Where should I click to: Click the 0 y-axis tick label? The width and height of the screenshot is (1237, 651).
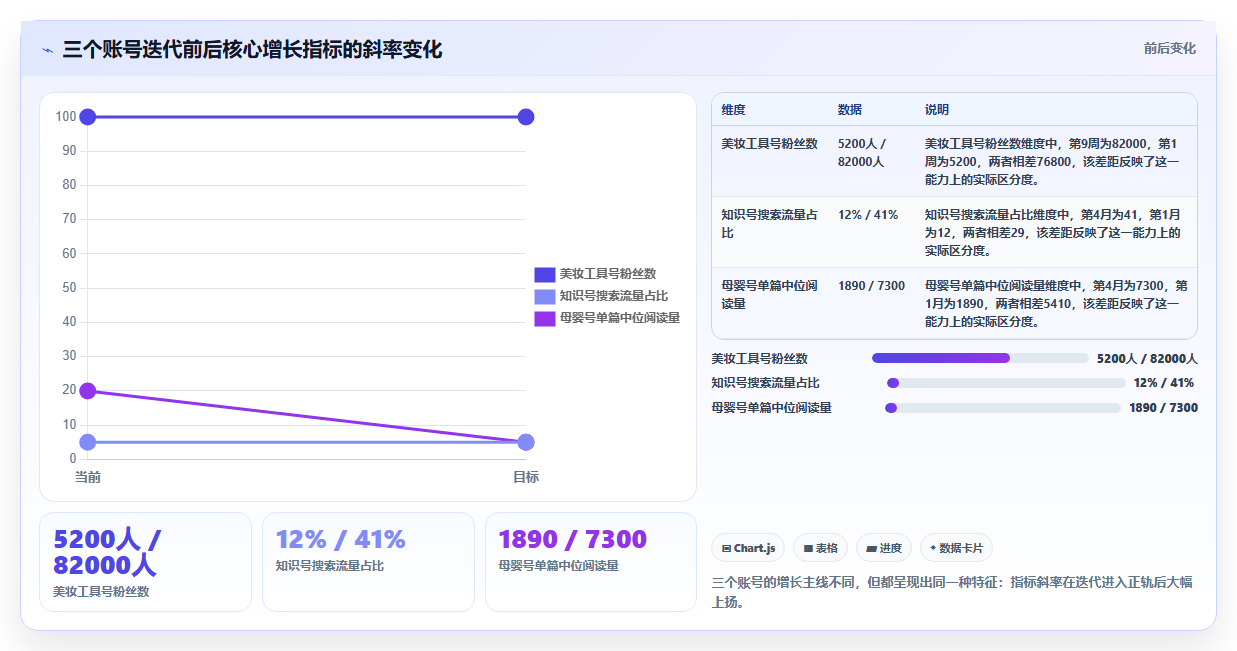coord(72,459)
